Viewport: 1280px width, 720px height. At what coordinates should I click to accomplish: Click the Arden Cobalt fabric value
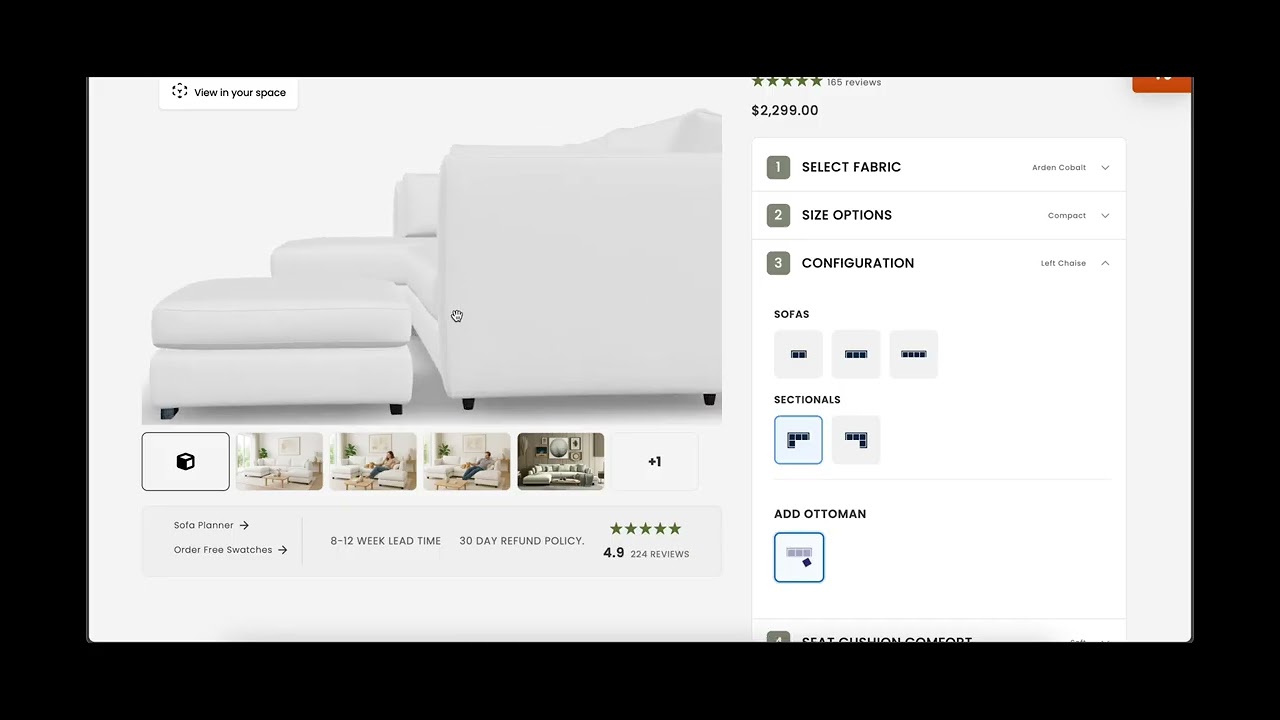click(1059, 168)
